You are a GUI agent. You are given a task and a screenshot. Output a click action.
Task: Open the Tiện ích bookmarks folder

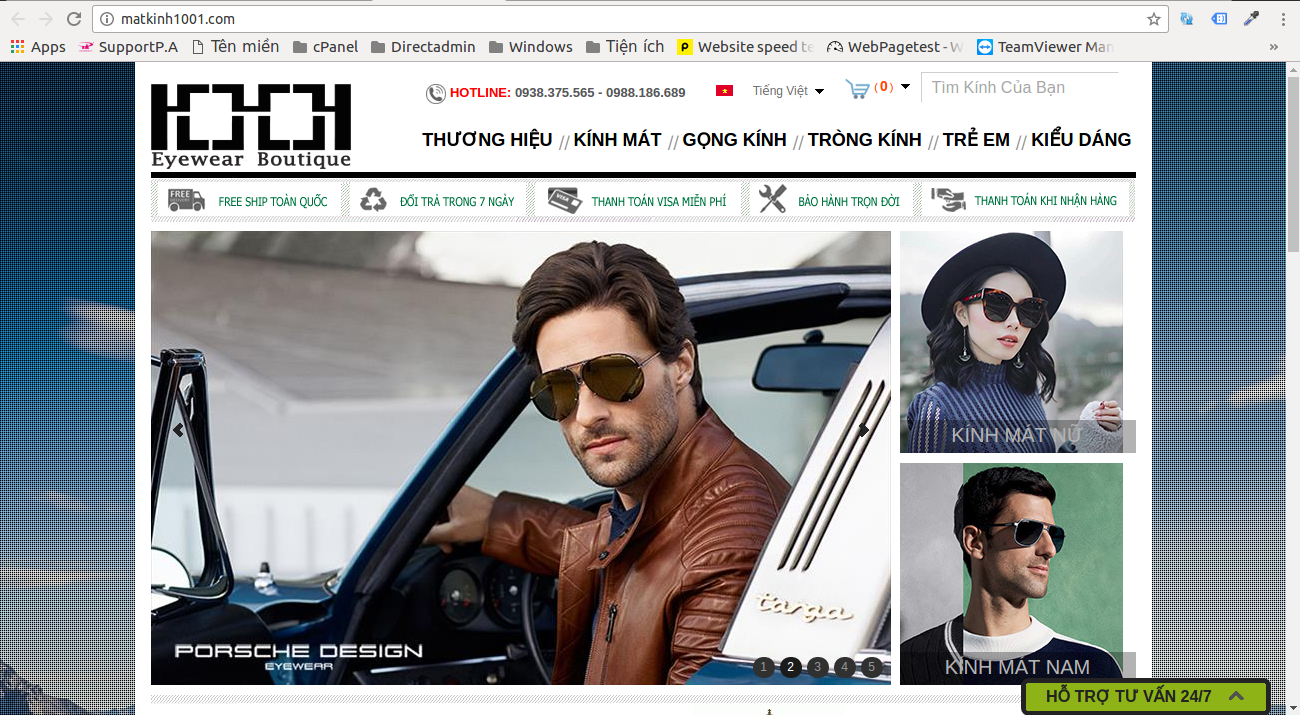click(x=625, y=47)
